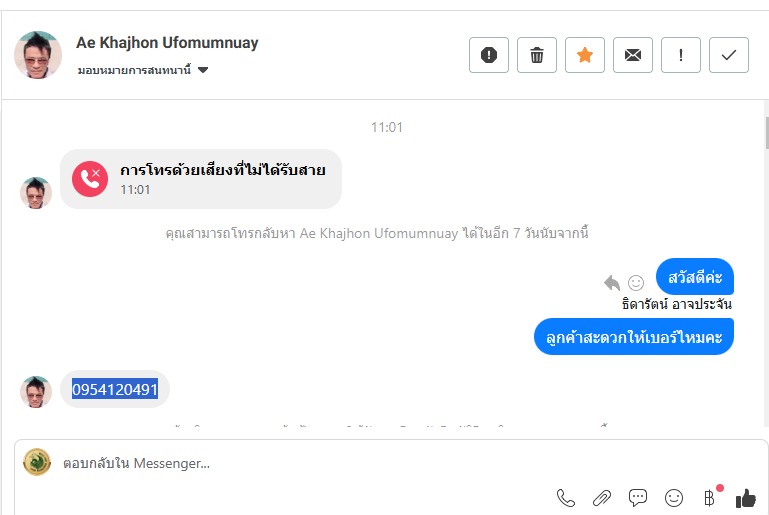Screen dimensions: 769x515
Task: Attach a file using the paperclip icon
Action: click(x=602, y=497)
